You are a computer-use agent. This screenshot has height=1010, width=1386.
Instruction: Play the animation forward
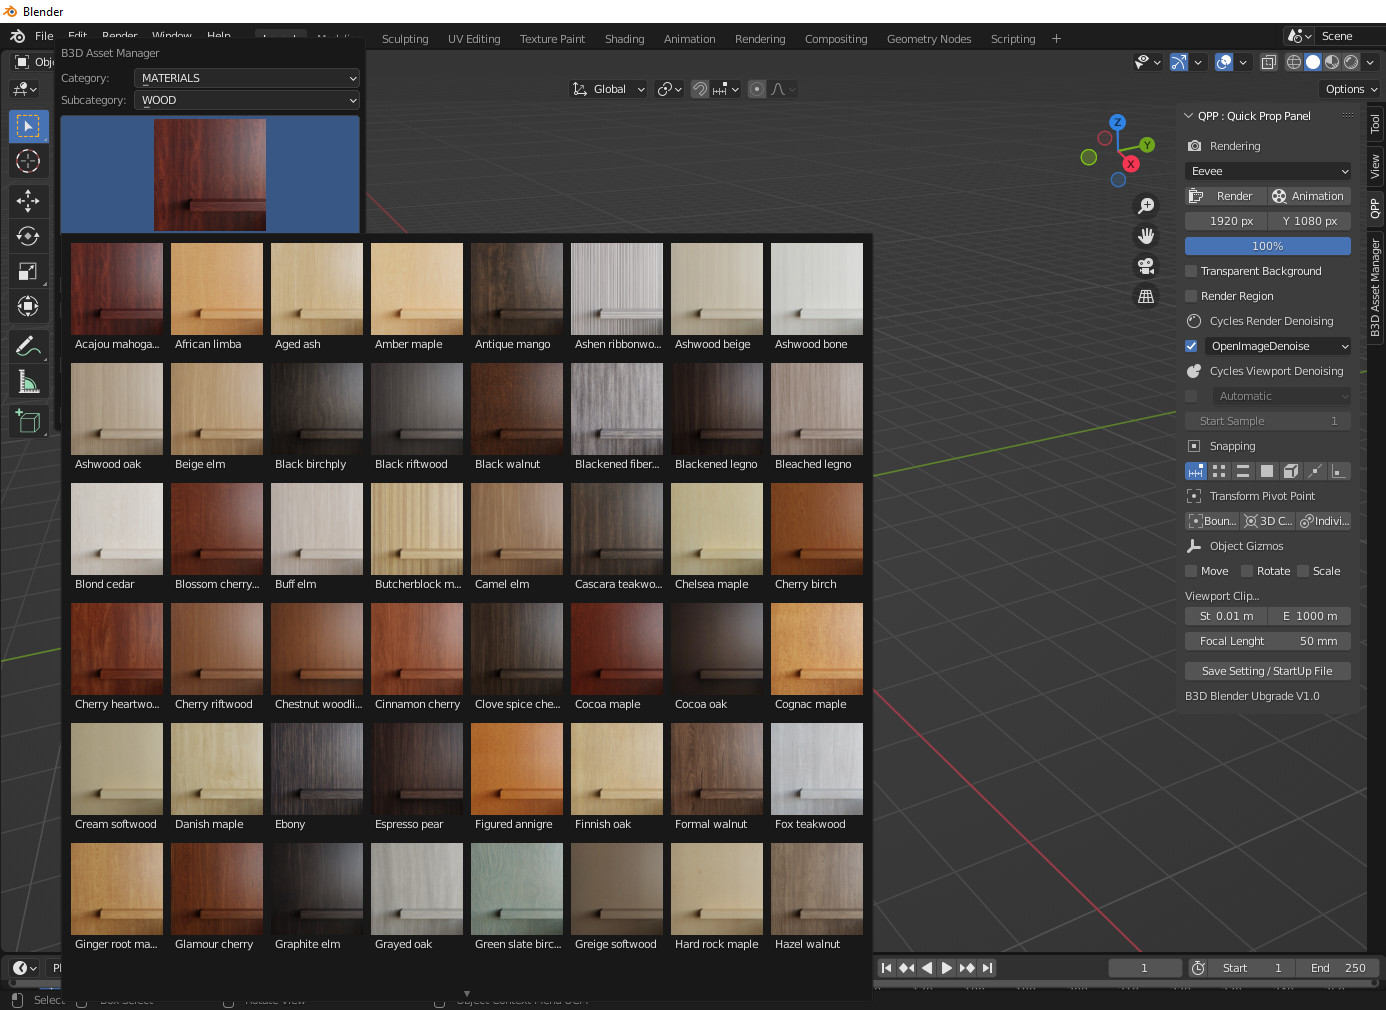(x=947, y=968)
